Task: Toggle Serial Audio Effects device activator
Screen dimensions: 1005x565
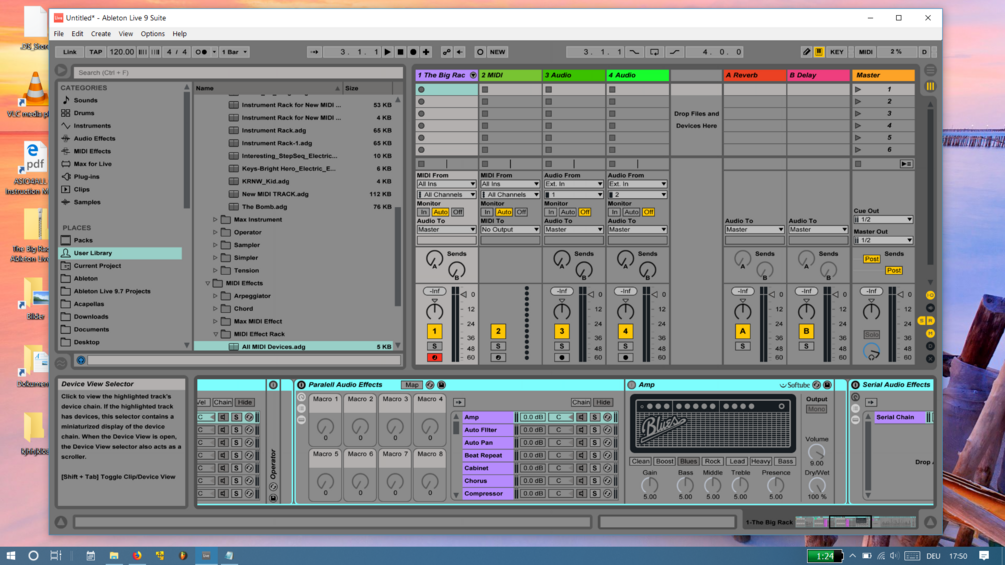Action: (855, 385)
